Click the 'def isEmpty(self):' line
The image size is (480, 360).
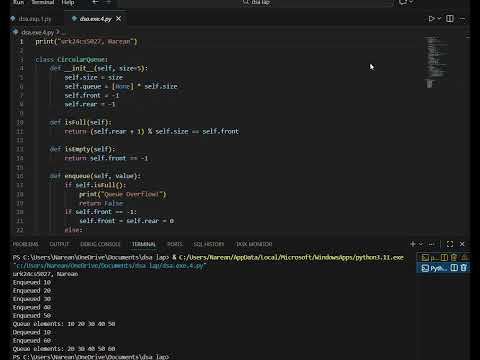pos(82,149)
